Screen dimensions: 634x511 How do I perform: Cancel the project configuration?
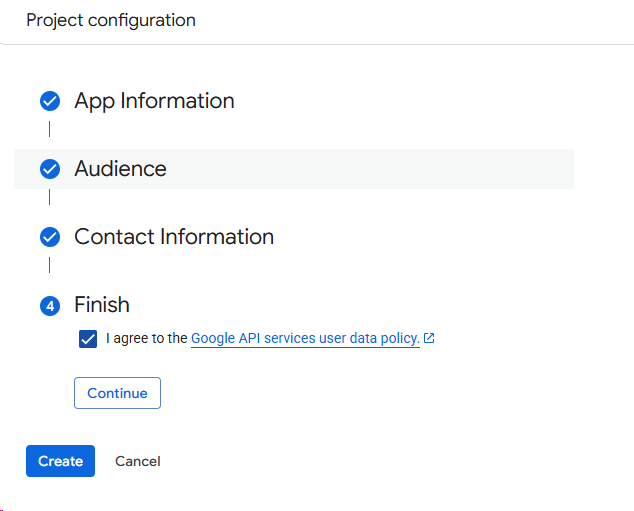pyautogui.click(x=138, y=461)
